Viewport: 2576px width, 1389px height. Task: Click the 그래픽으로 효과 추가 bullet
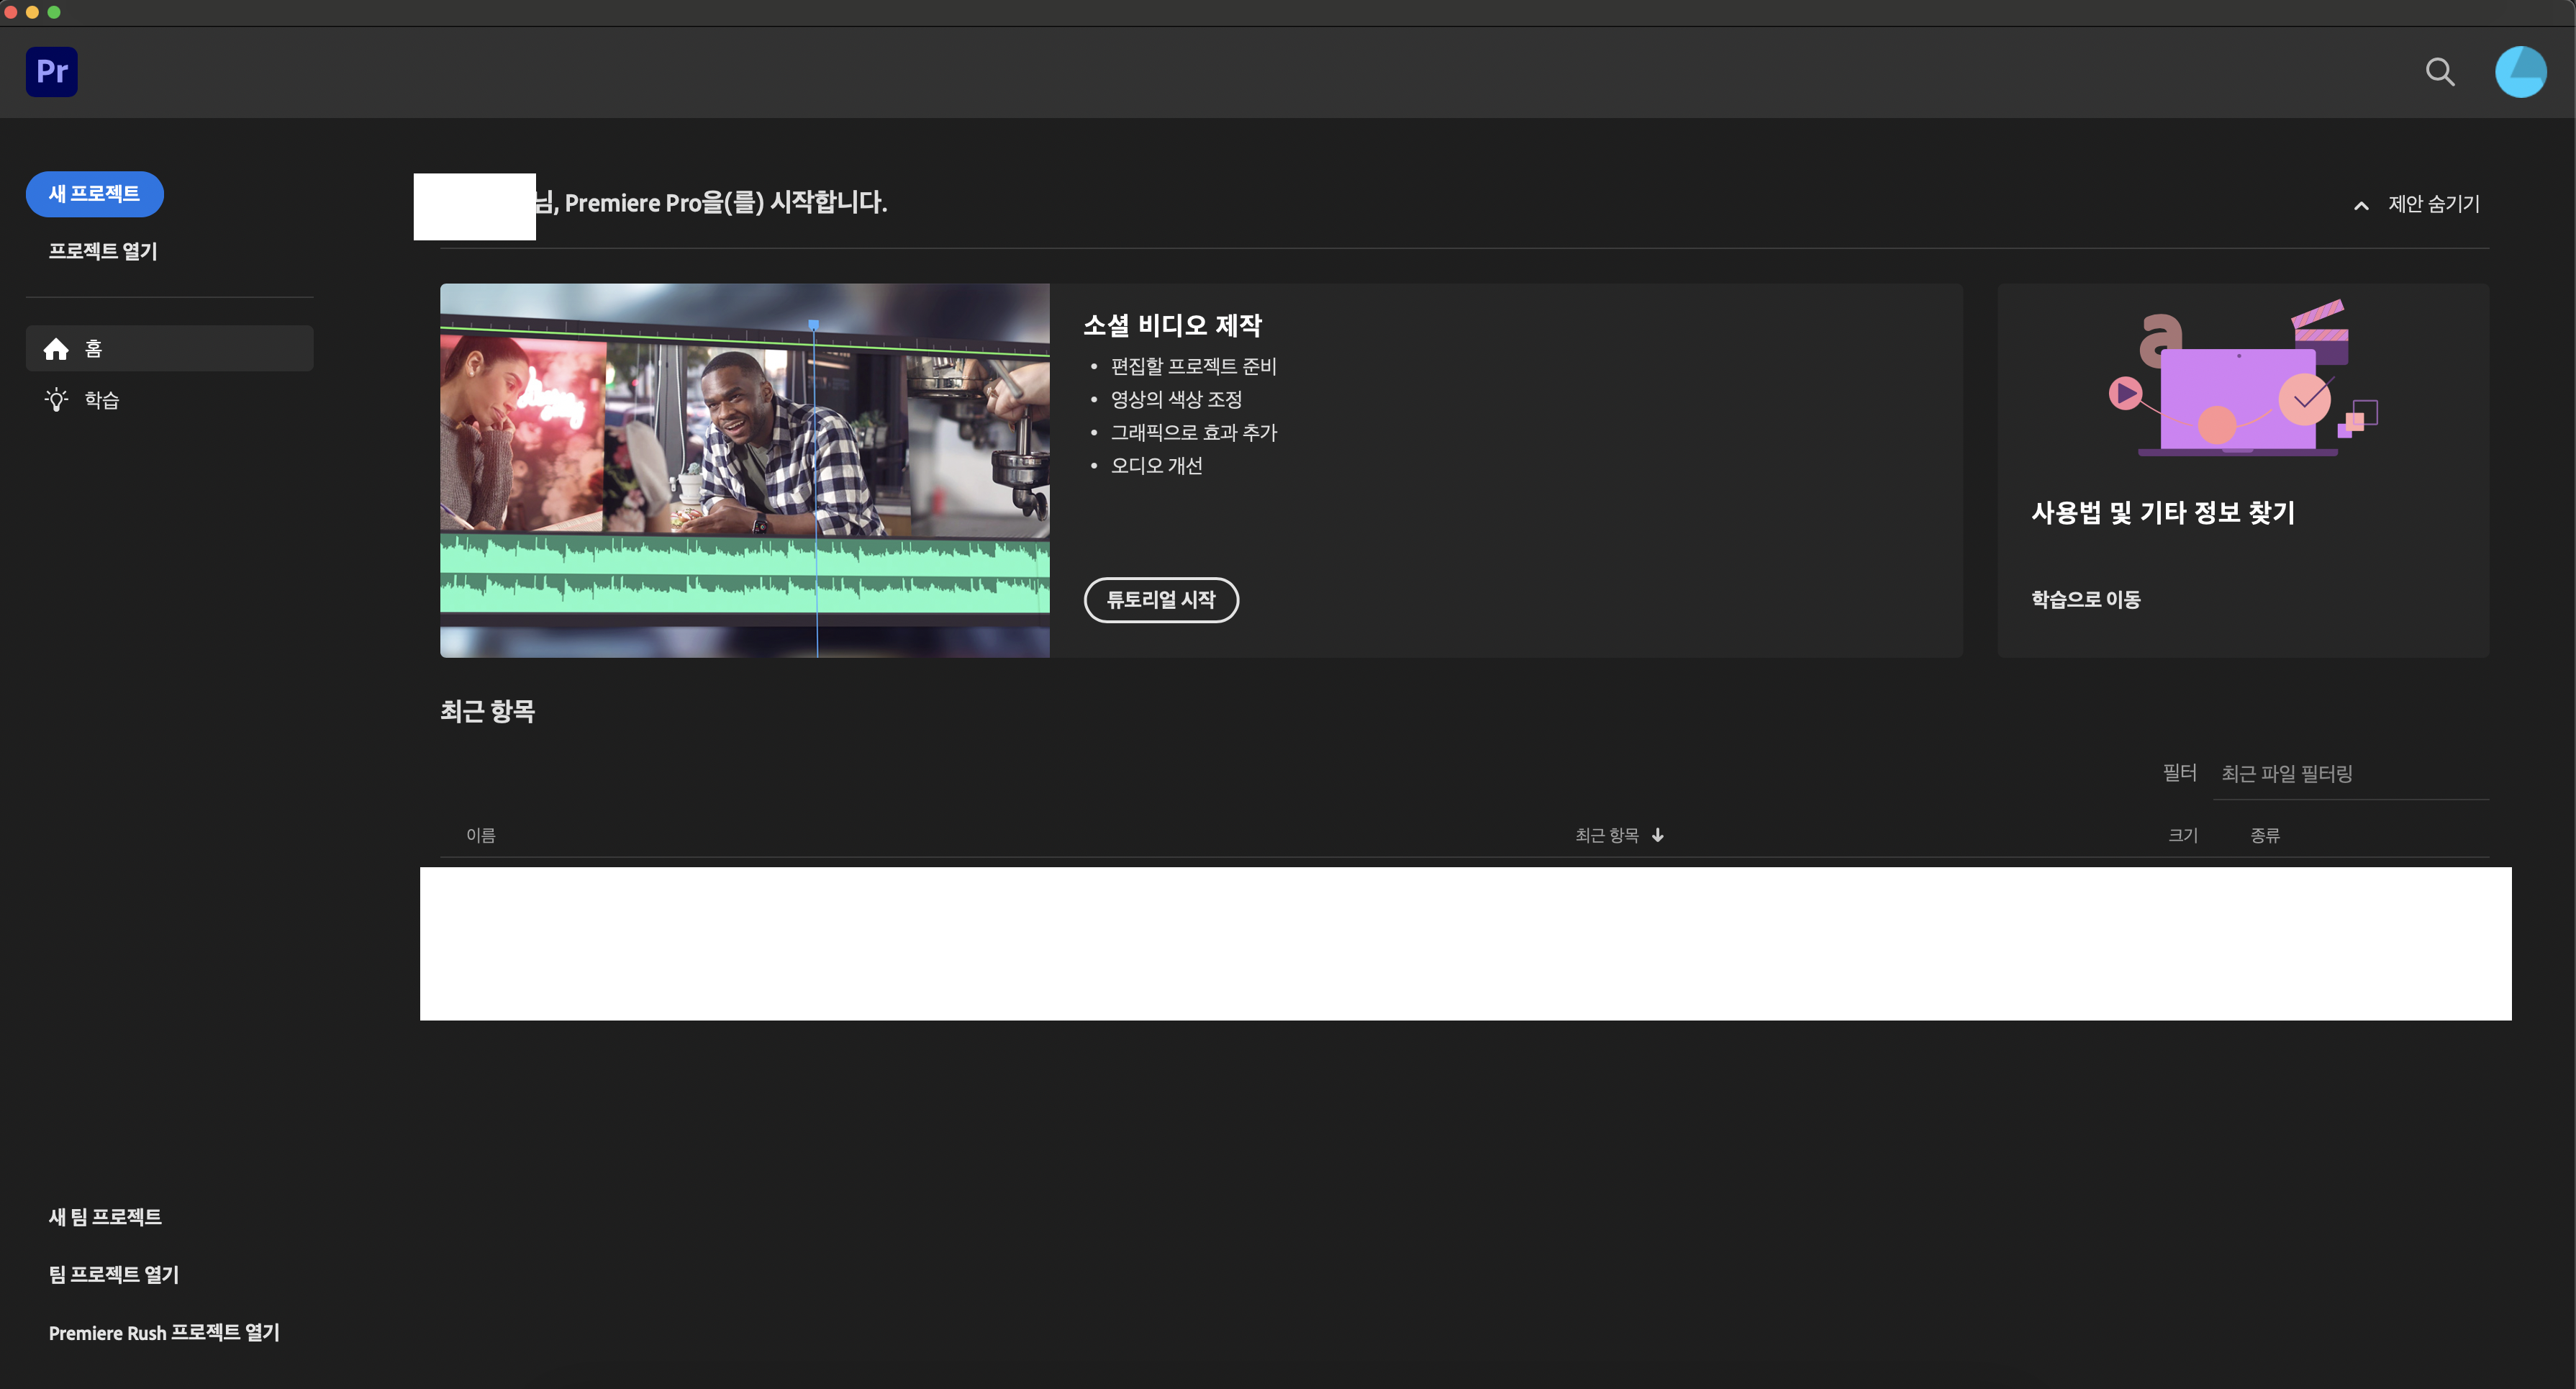point(1194,433)
